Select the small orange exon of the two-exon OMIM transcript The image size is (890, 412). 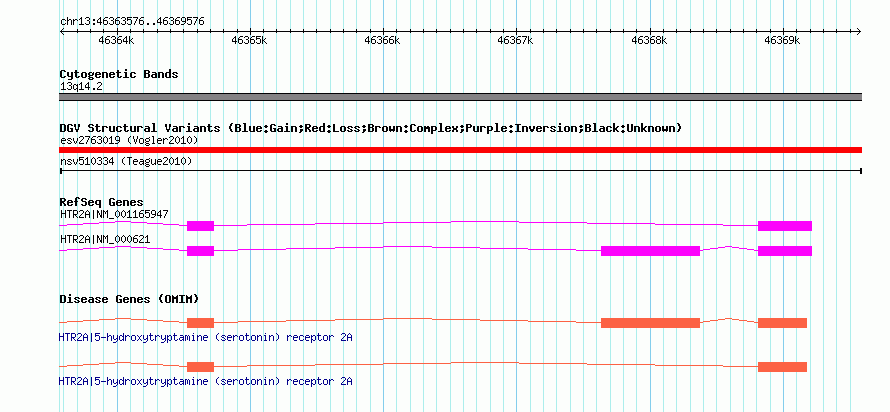tap(200, 367)
